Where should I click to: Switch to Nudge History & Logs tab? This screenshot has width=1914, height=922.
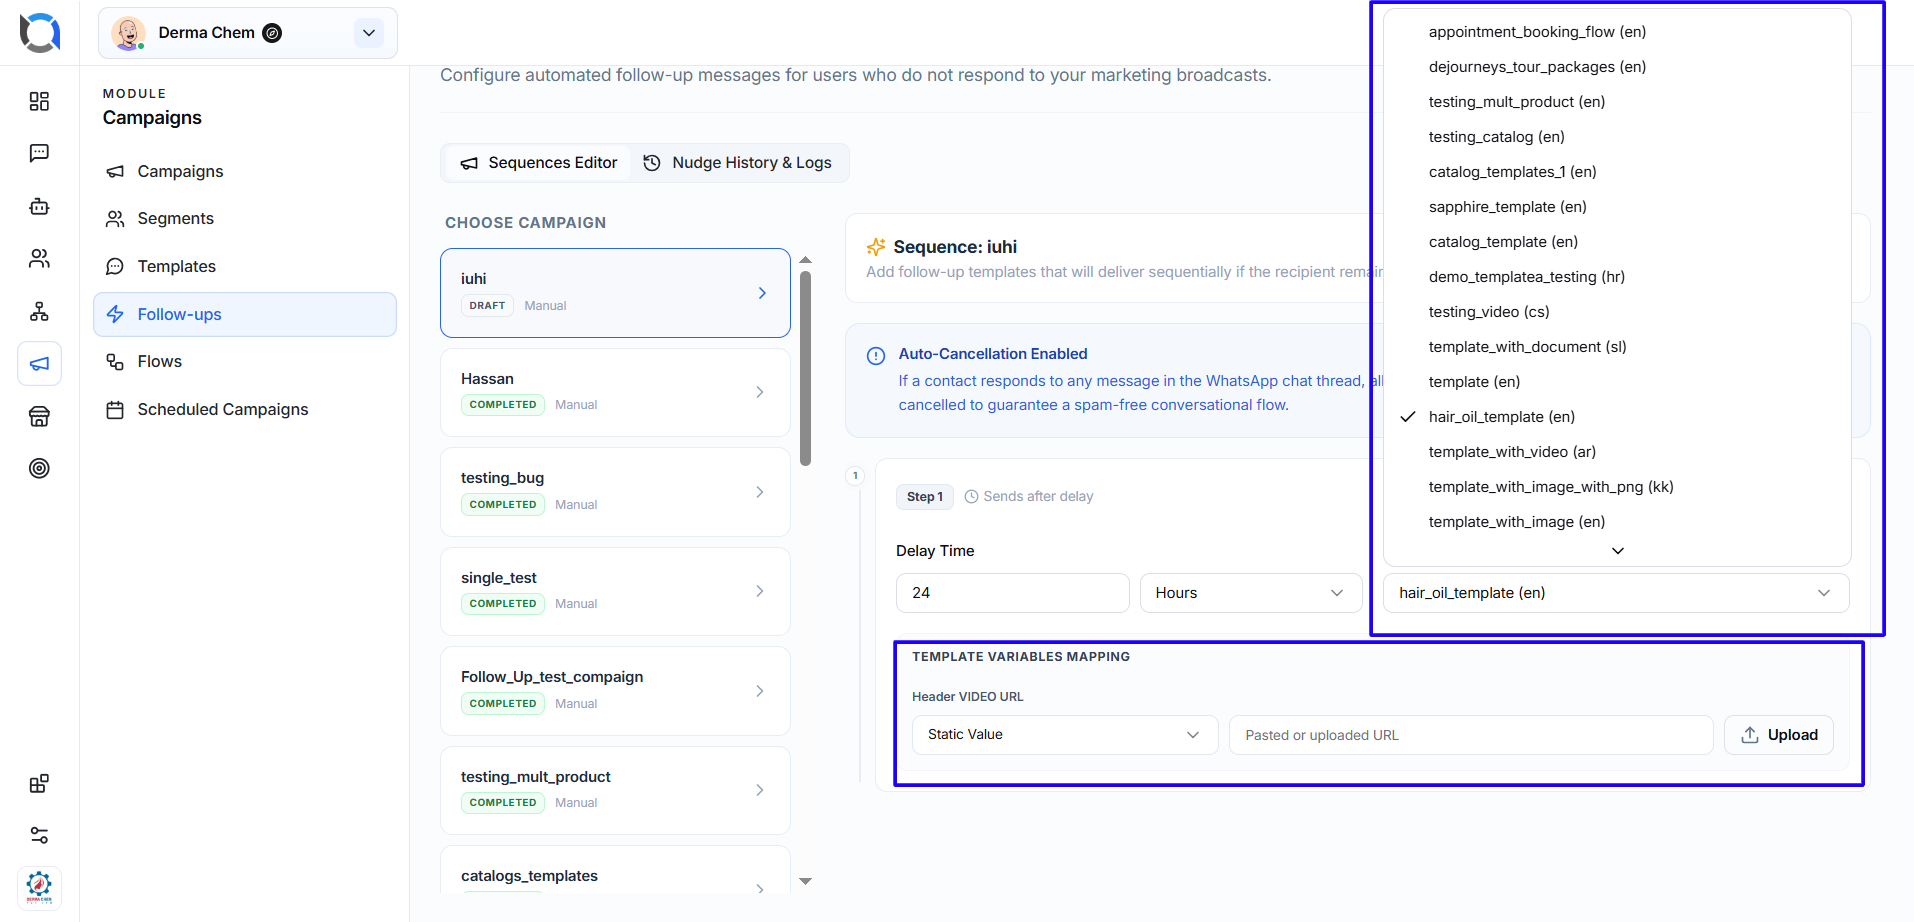tap(737, 163)
